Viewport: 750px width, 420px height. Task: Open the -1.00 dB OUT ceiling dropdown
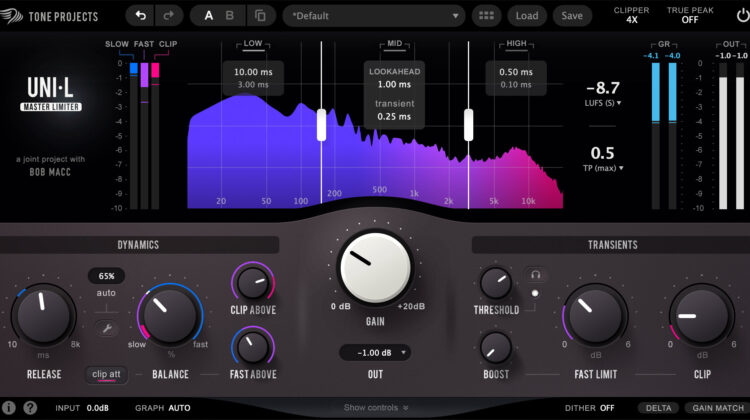point(375,353)
